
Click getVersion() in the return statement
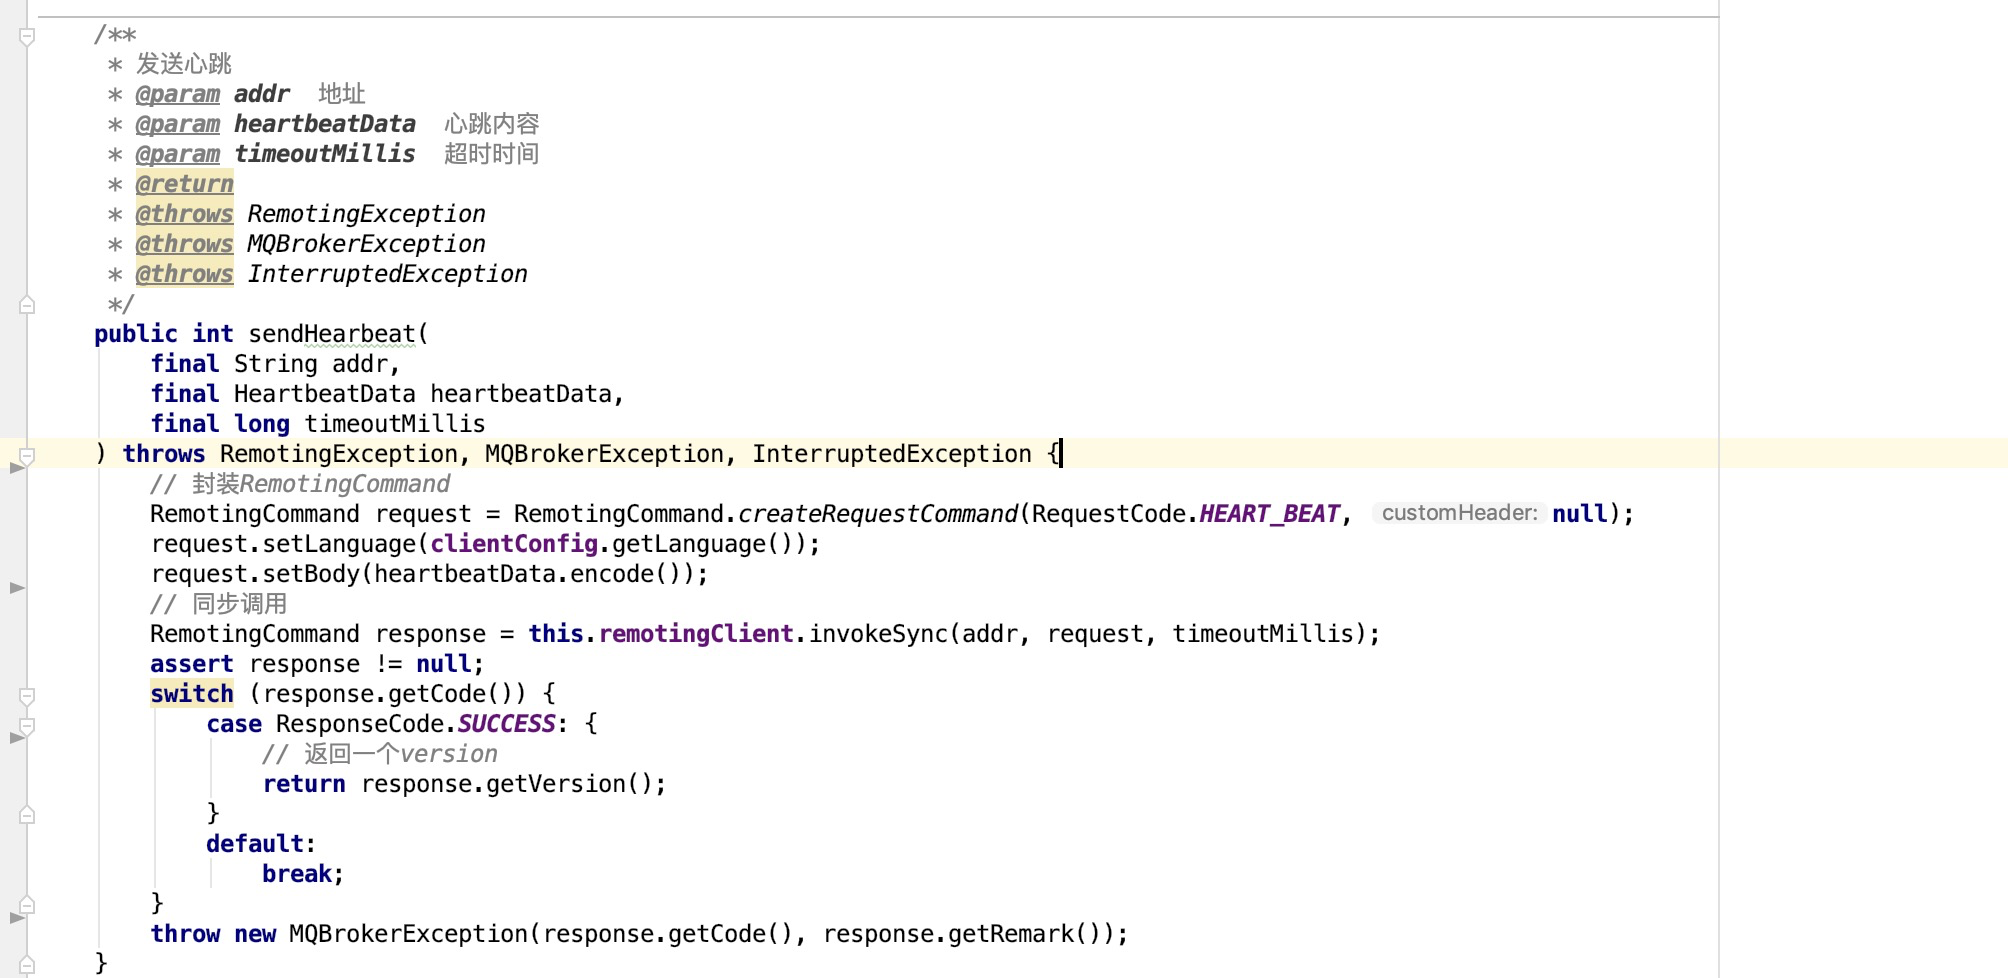(569, 784)
